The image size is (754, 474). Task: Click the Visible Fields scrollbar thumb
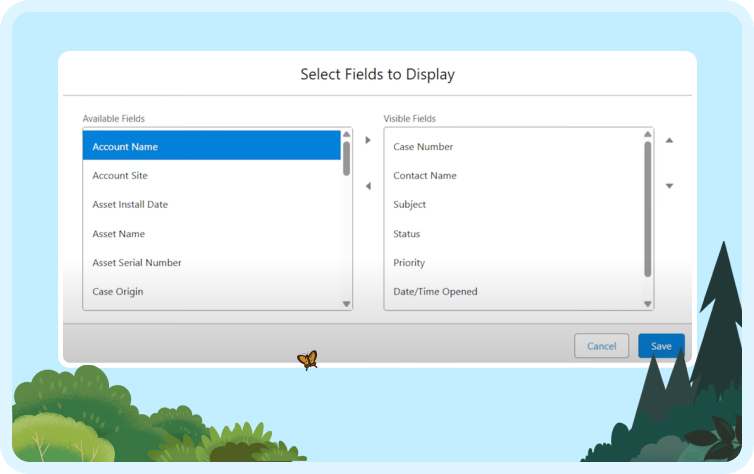click(x=647, y=209)
